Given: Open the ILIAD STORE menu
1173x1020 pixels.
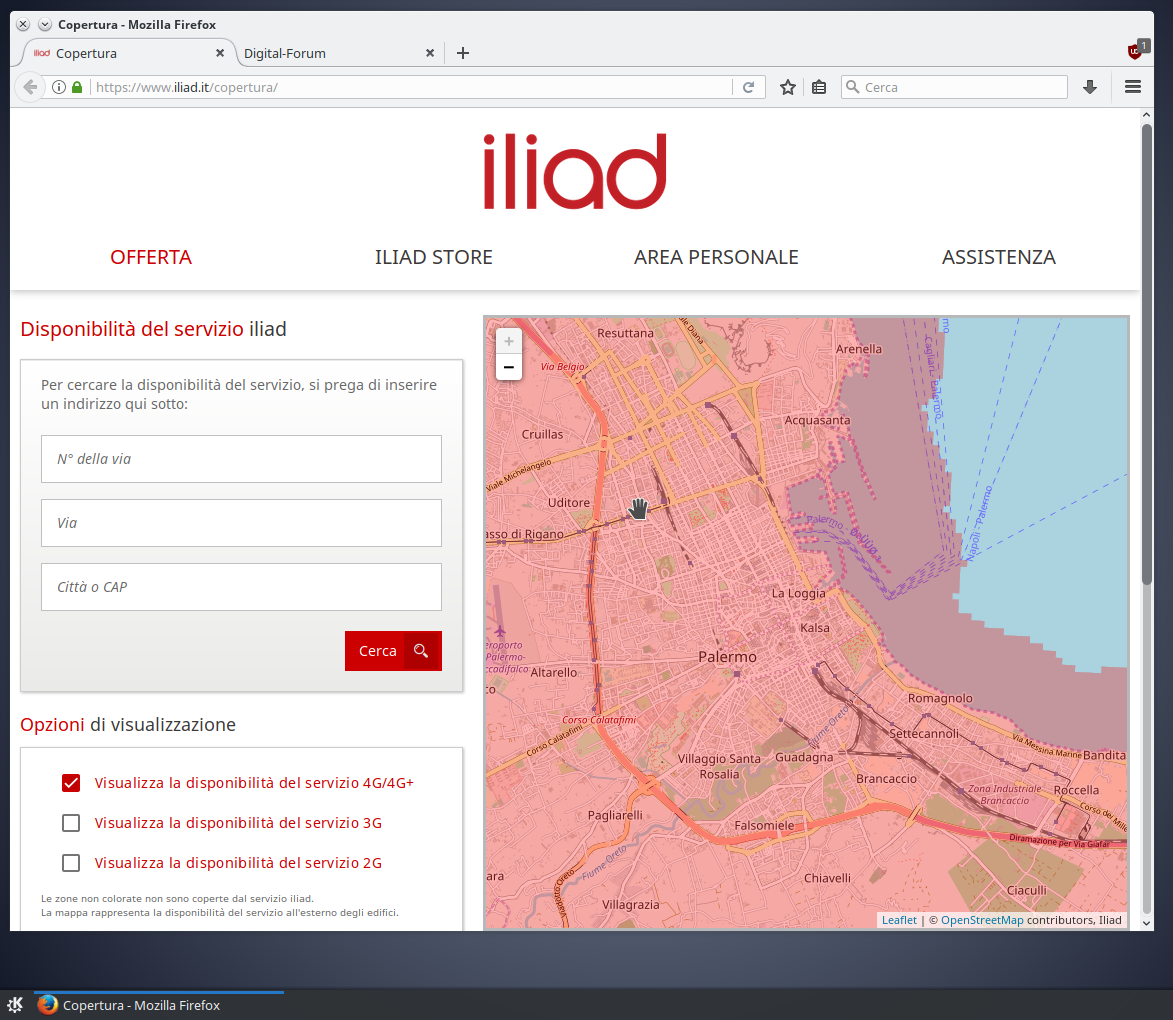Looking at the screenshot, I should [434, 257].
